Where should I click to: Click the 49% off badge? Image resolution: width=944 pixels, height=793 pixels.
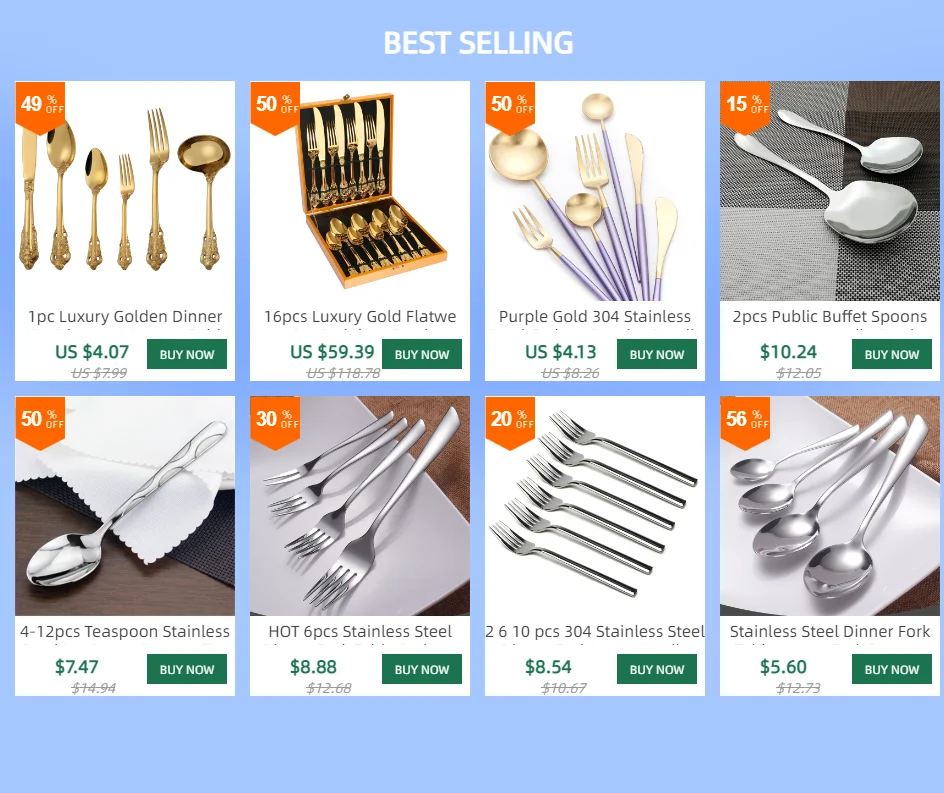(40, 107)
